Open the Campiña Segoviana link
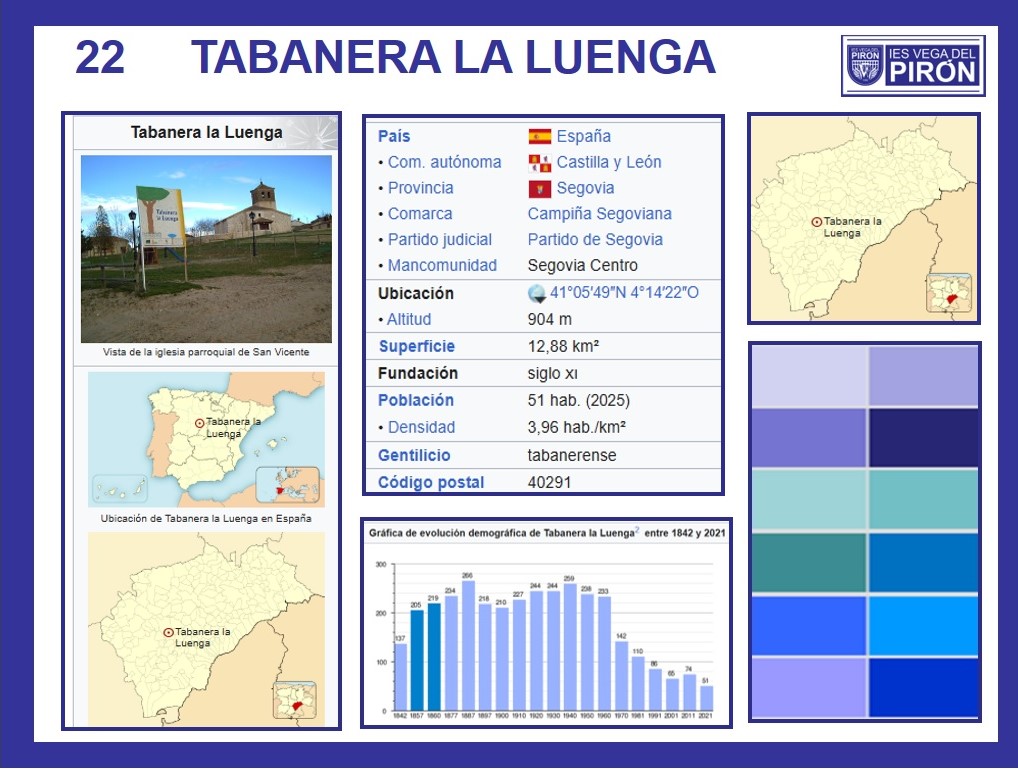 click(599, 214)
